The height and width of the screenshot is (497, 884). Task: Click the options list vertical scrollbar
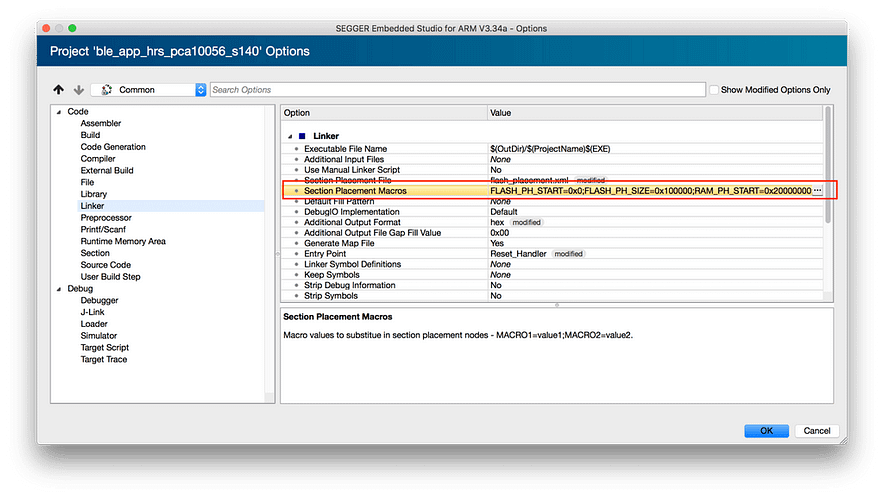(x=828, y=165)
